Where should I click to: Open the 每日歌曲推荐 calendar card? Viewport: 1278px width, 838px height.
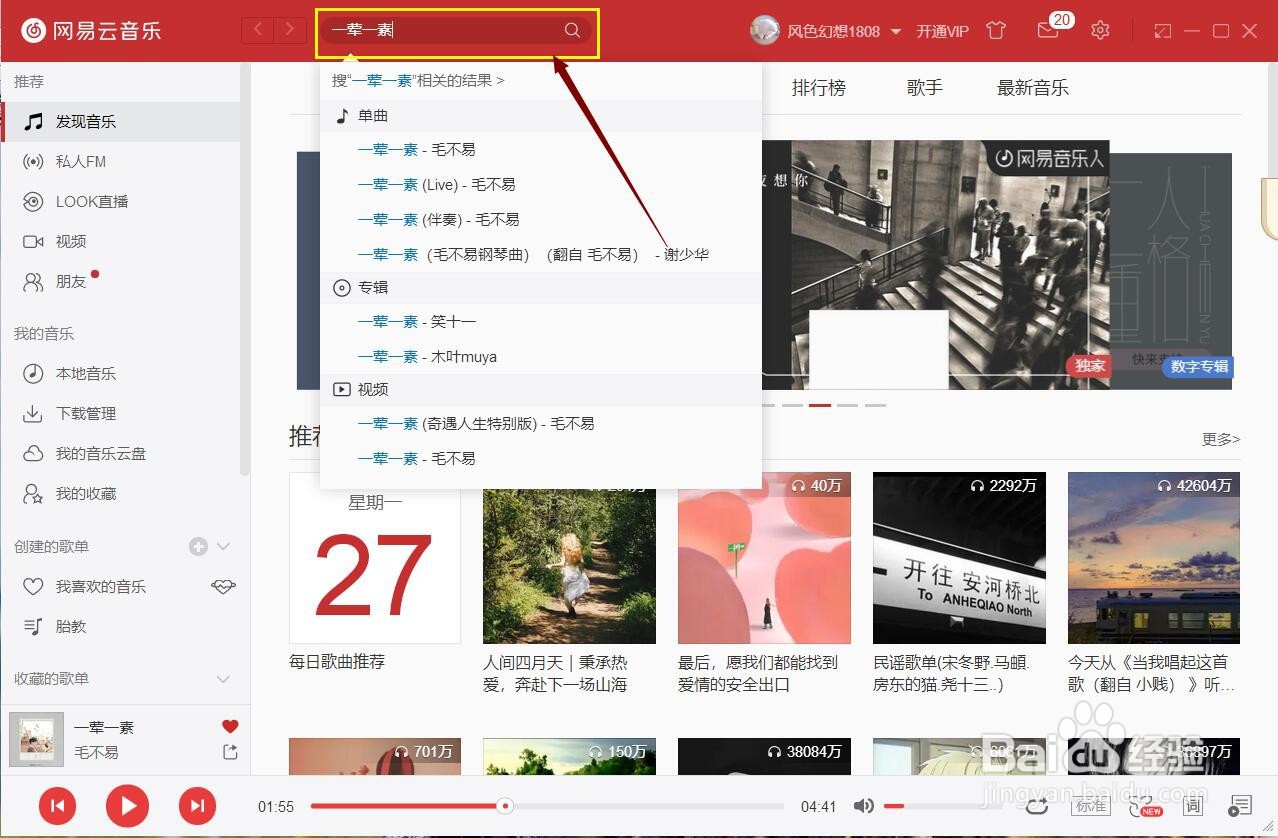[375, 557]
